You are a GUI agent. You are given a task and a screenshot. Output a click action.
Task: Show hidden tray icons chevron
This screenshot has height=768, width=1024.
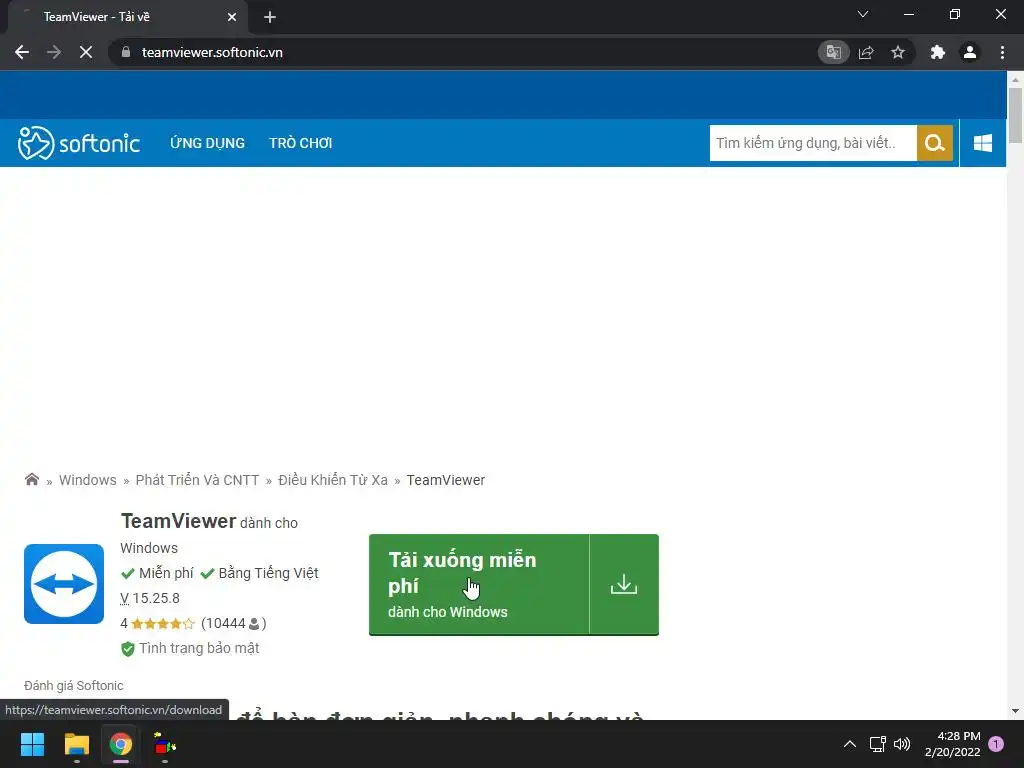pyautogui.click(x=850, y=744)
